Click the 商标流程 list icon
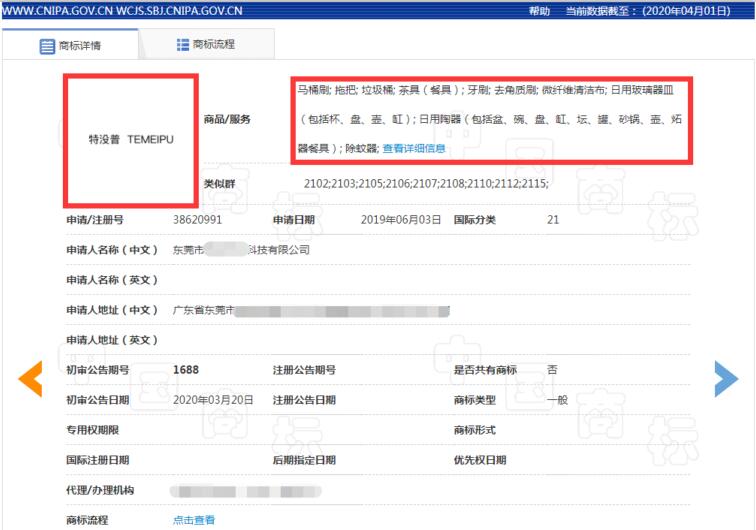756x530 pixels. click(183, 45)
